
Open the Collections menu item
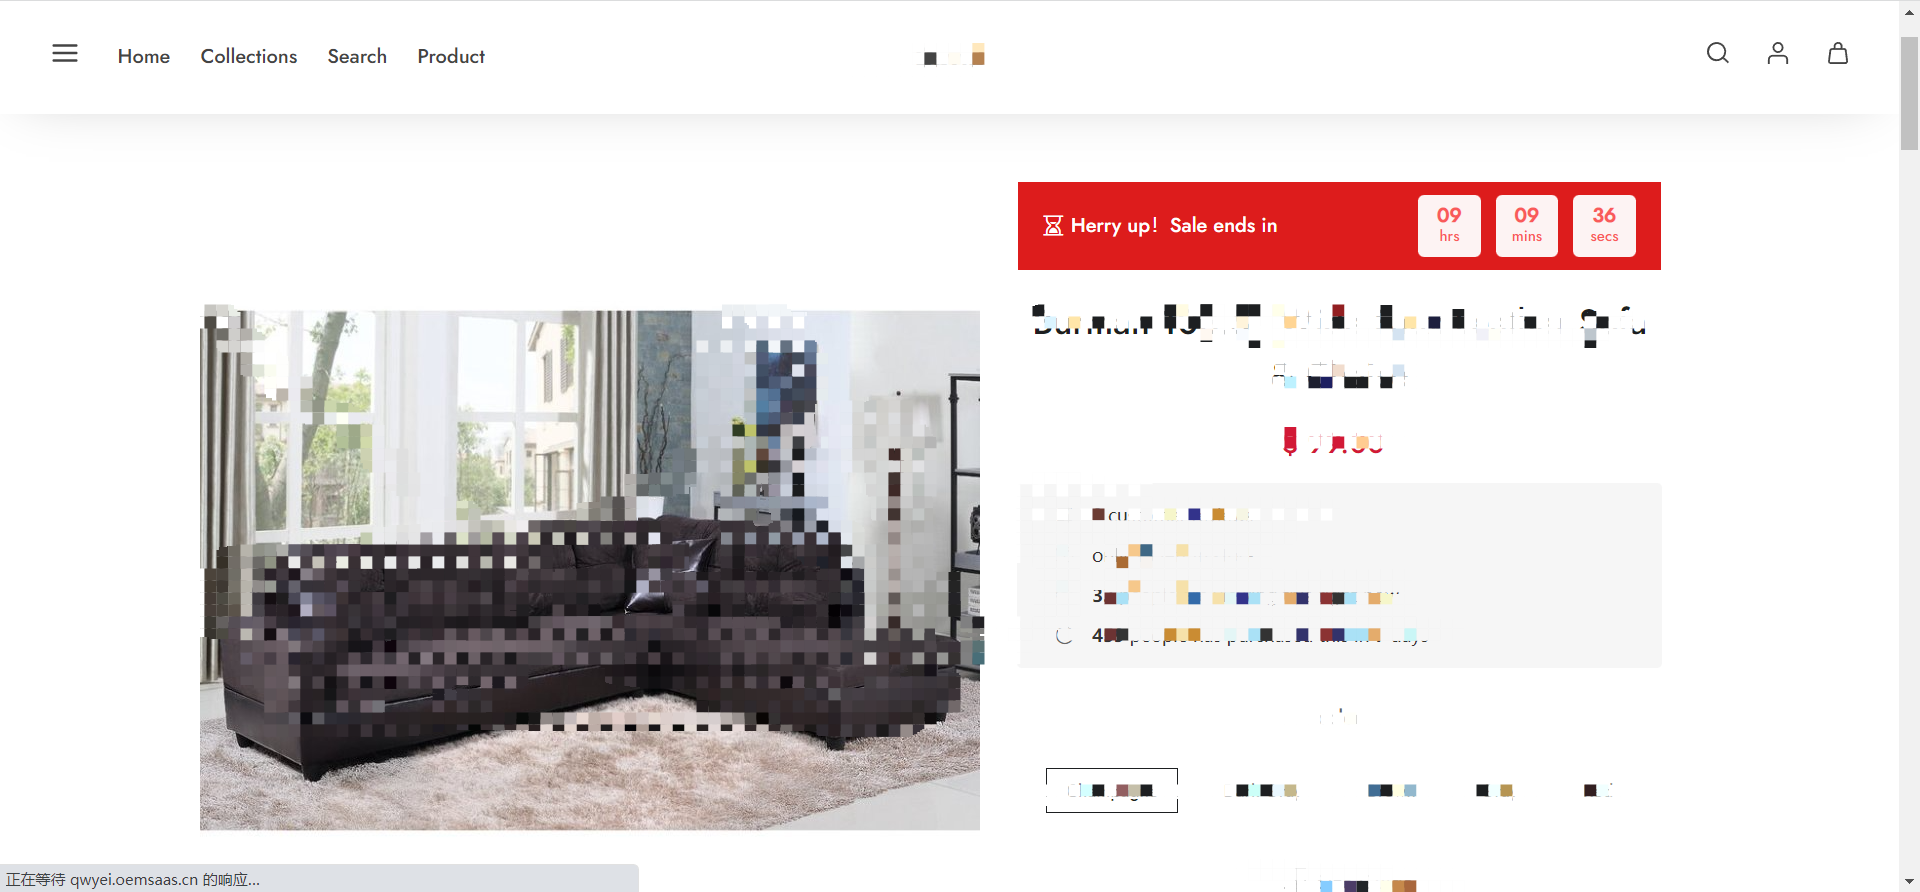(249, 56)
